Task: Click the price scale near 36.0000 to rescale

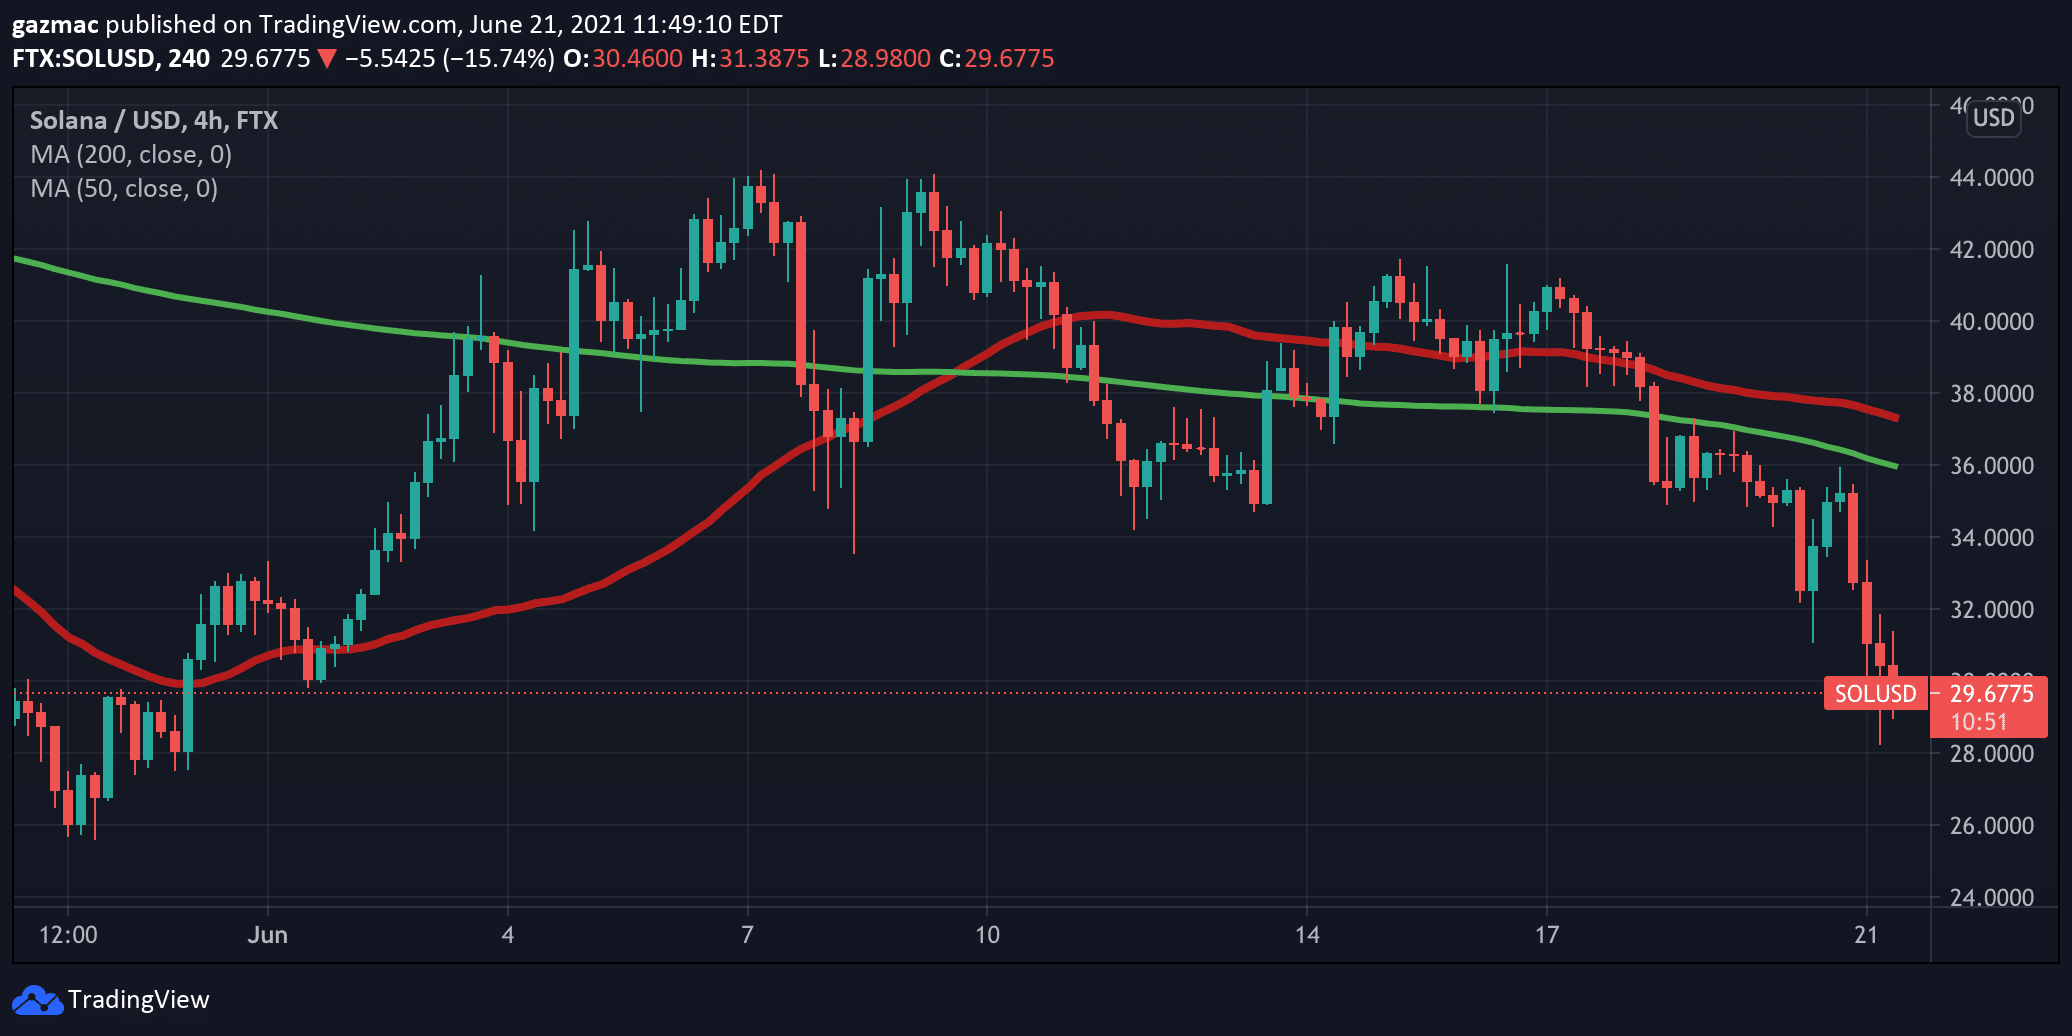Action: (x=1990, y=464)
